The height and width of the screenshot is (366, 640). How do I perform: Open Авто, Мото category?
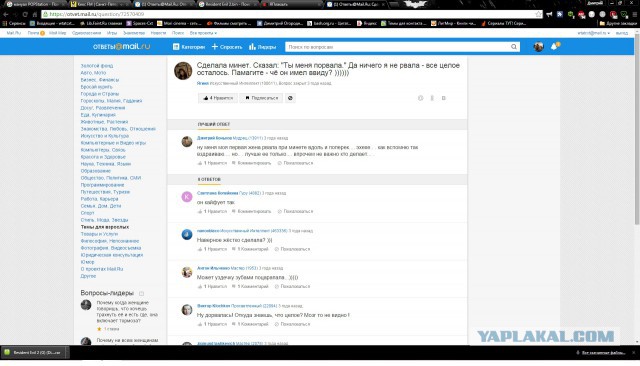click(93, 73)
